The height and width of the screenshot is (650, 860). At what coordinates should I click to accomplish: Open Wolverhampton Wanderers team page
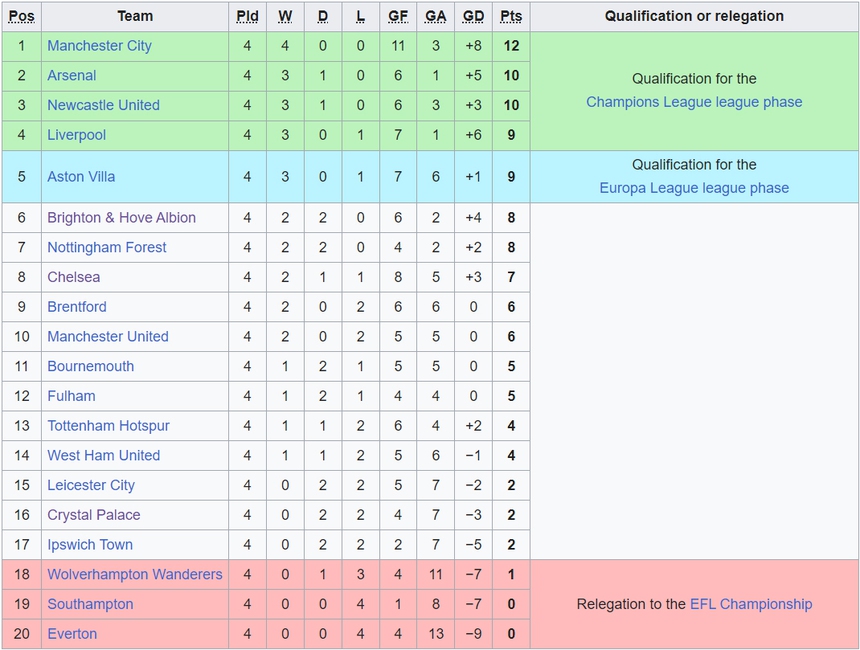(x=135, y=575)
